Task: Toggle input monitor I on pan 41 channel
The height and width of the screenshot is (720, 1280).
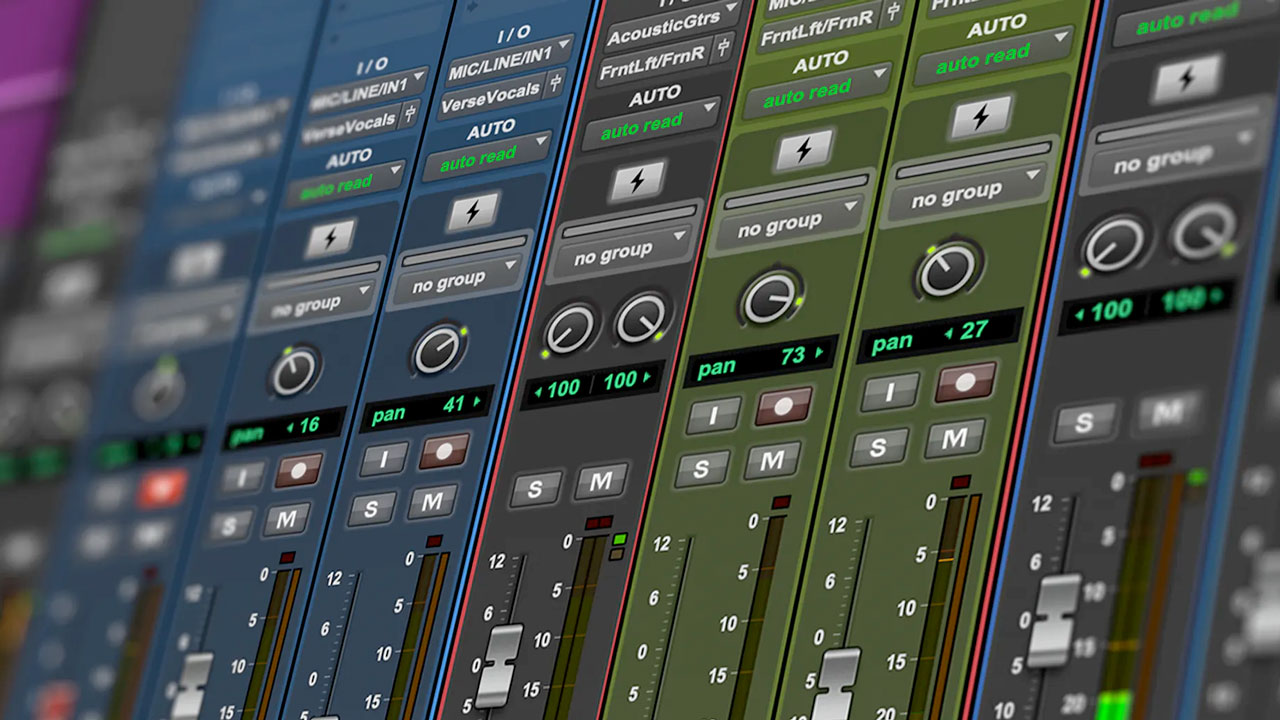Action: [x=384, y=458]
